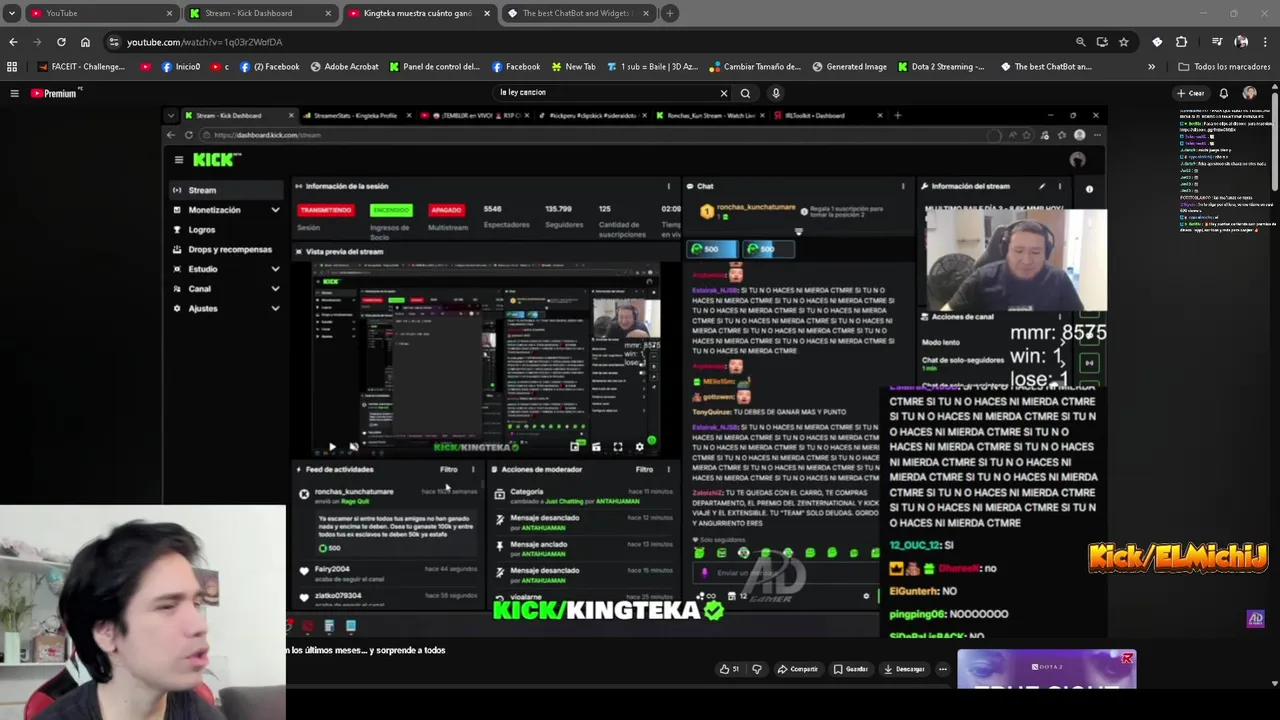
Task: Open the Panel de control del bookmark
Action: click(x=435, y=67)
